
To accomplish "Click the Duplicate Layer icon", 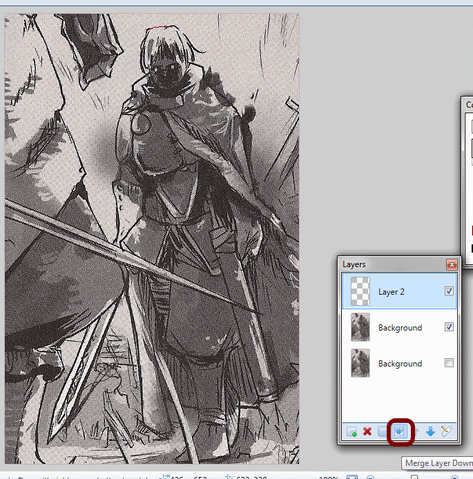I will 382,432.
